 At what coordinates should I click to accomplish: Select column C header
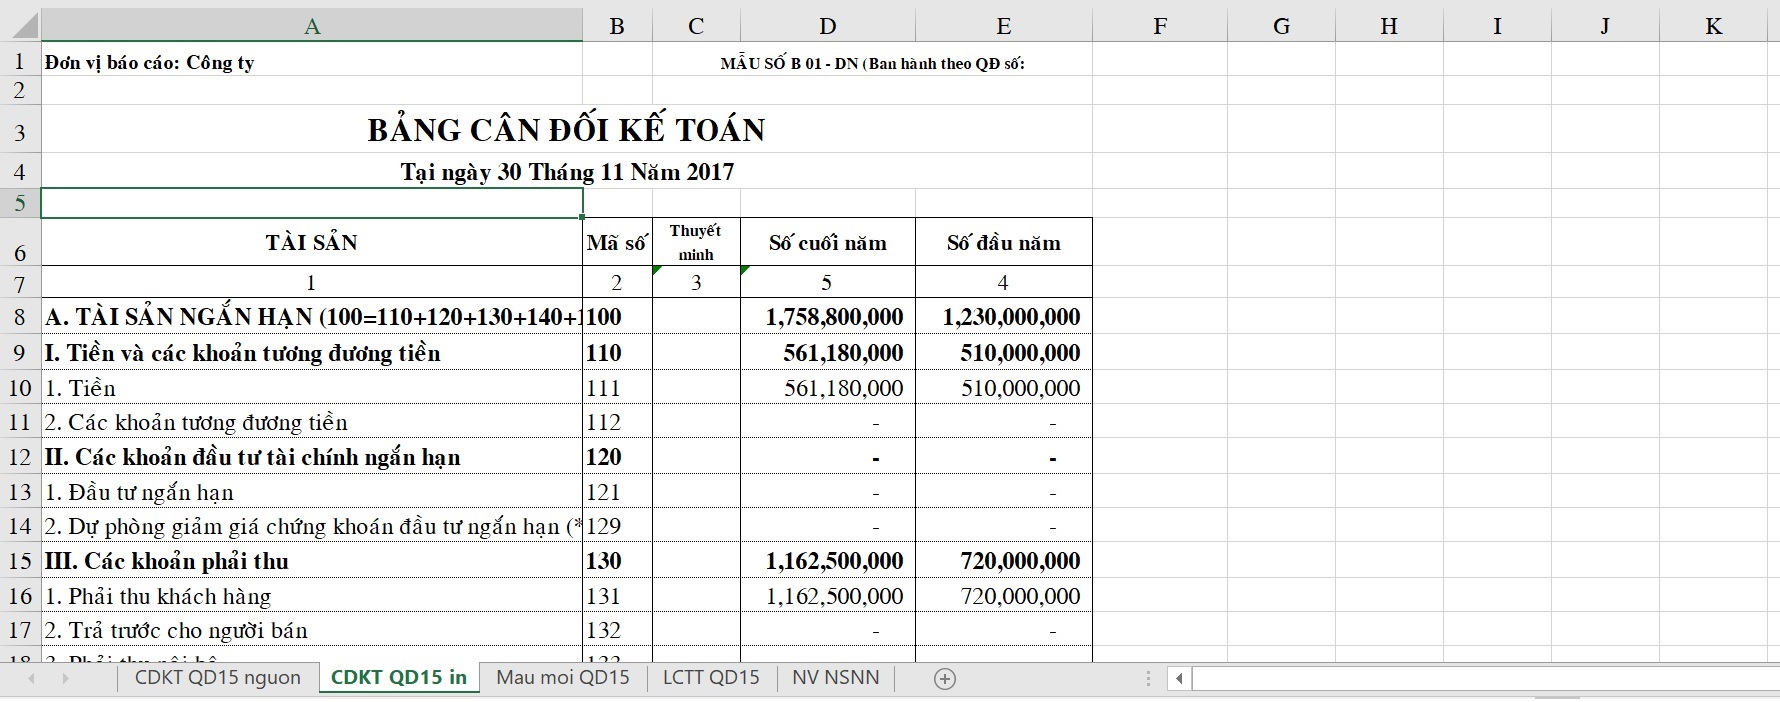coord(696,26)
